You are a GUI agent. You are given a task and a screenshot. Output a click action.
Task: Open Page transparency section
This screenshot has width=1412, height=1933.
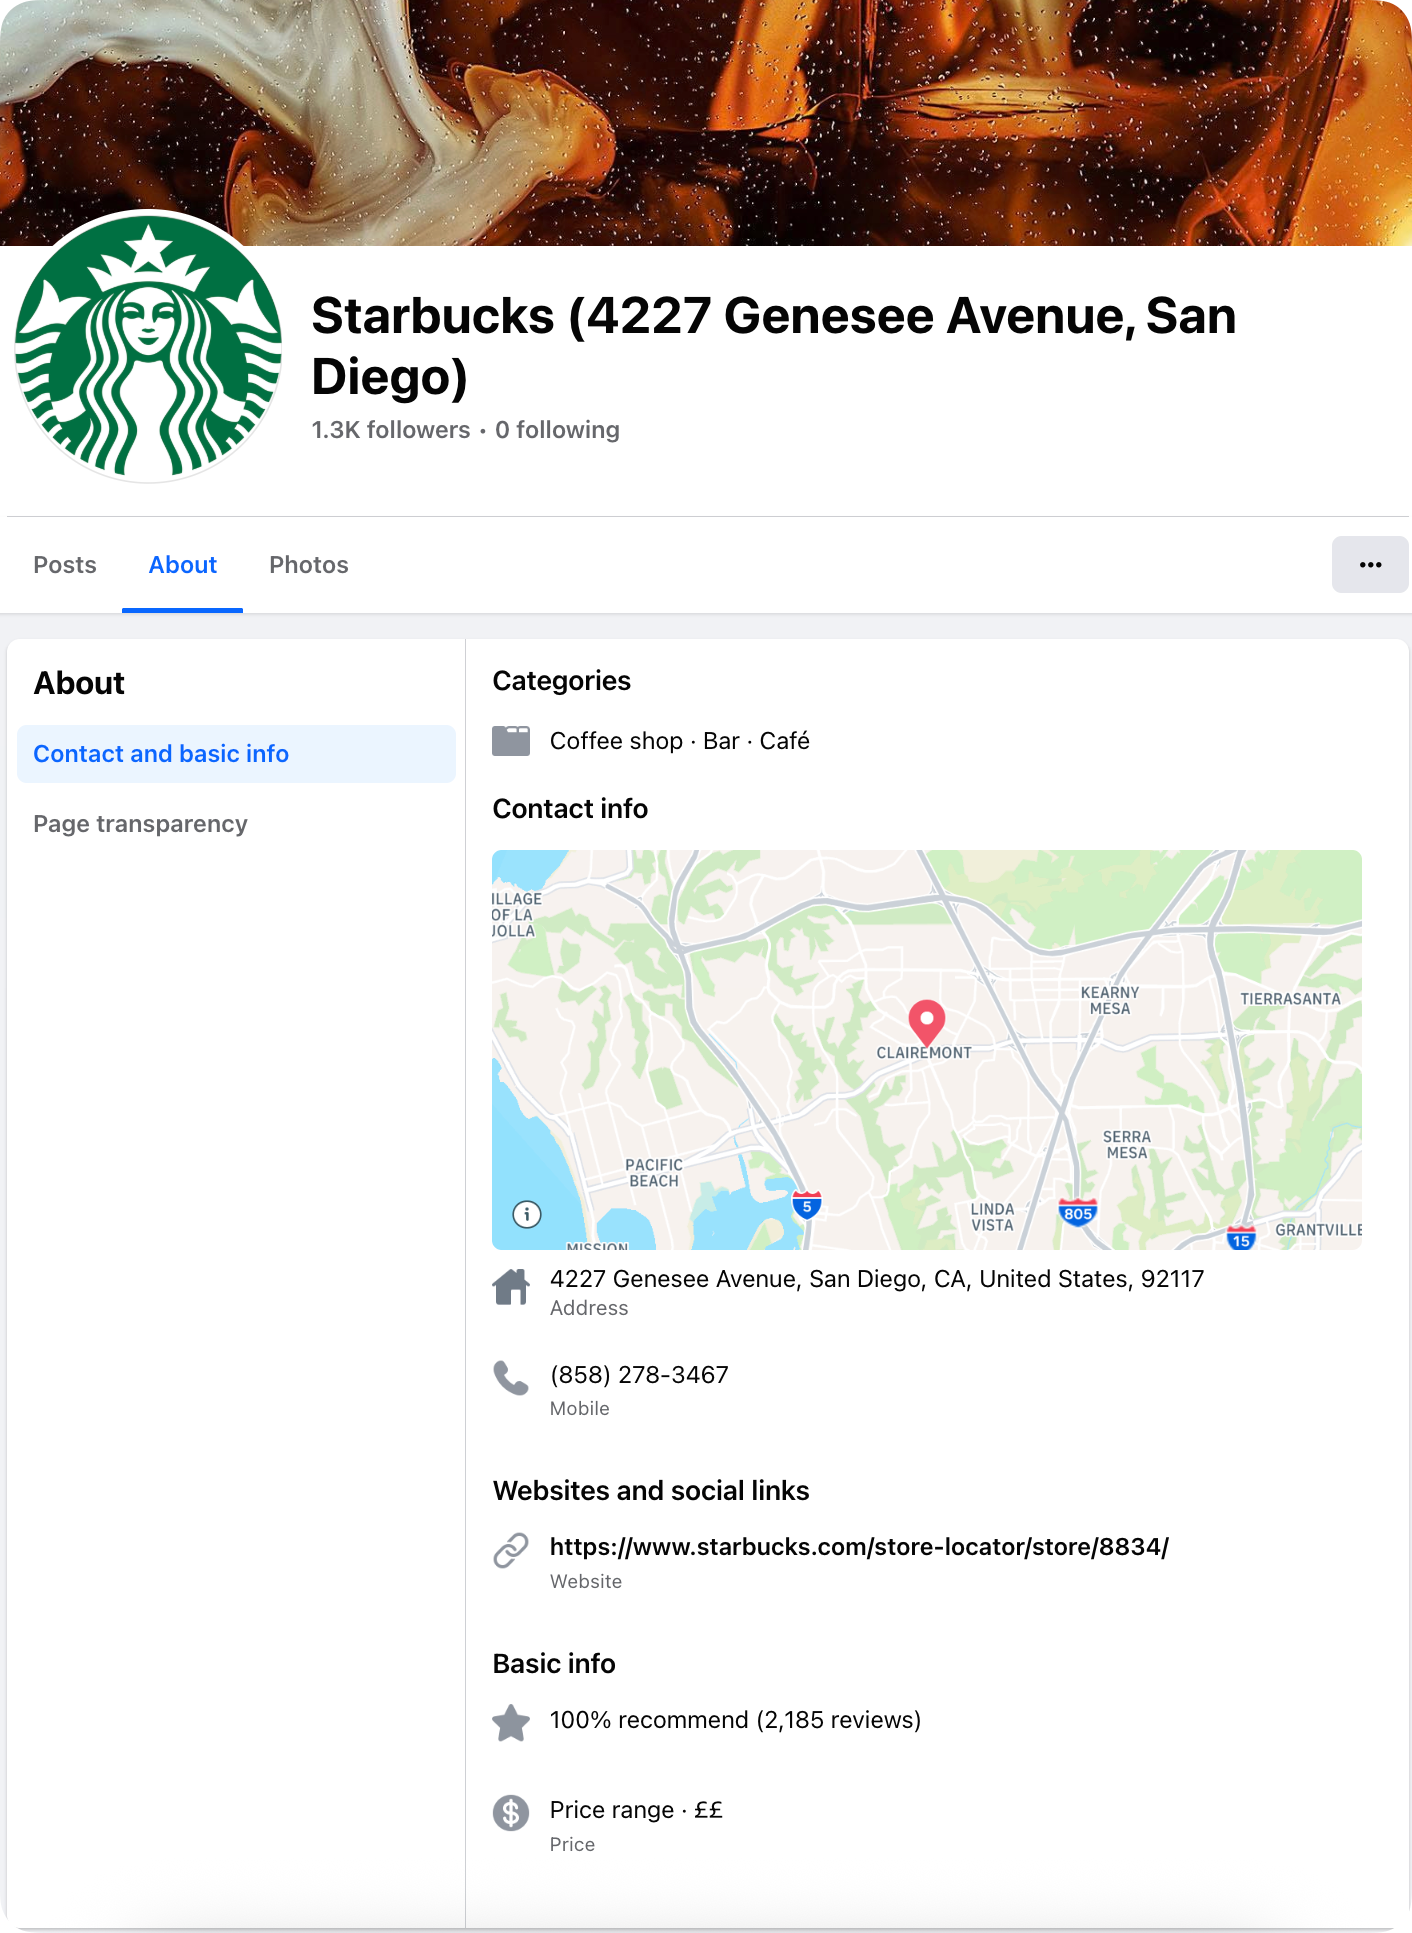pos(140,824)
